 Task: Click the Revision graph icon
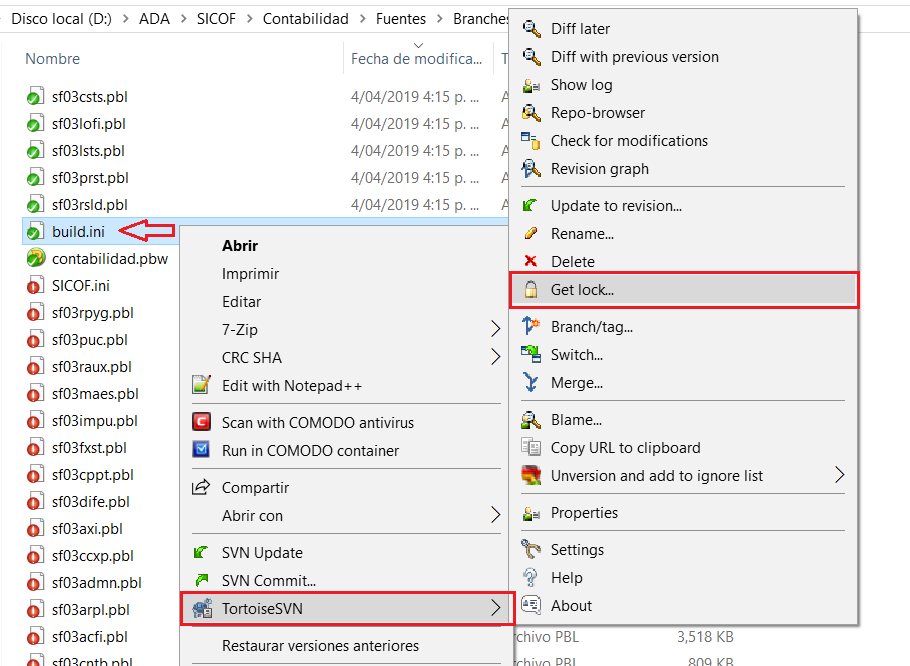(531, 169)
